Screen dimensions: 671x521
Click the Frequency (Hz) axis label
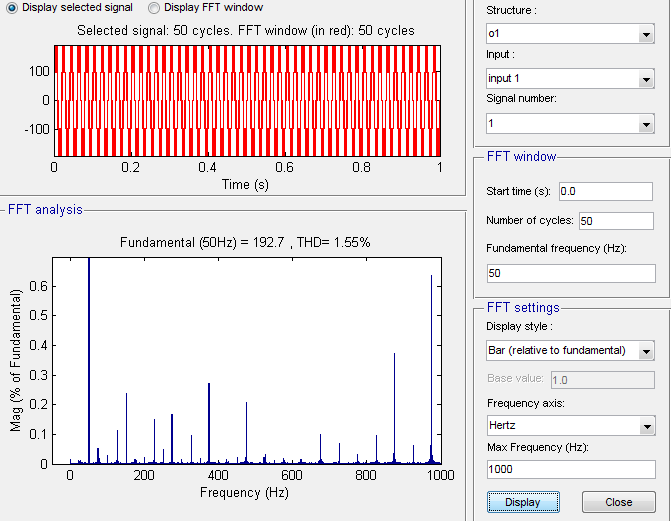(244, 492)
